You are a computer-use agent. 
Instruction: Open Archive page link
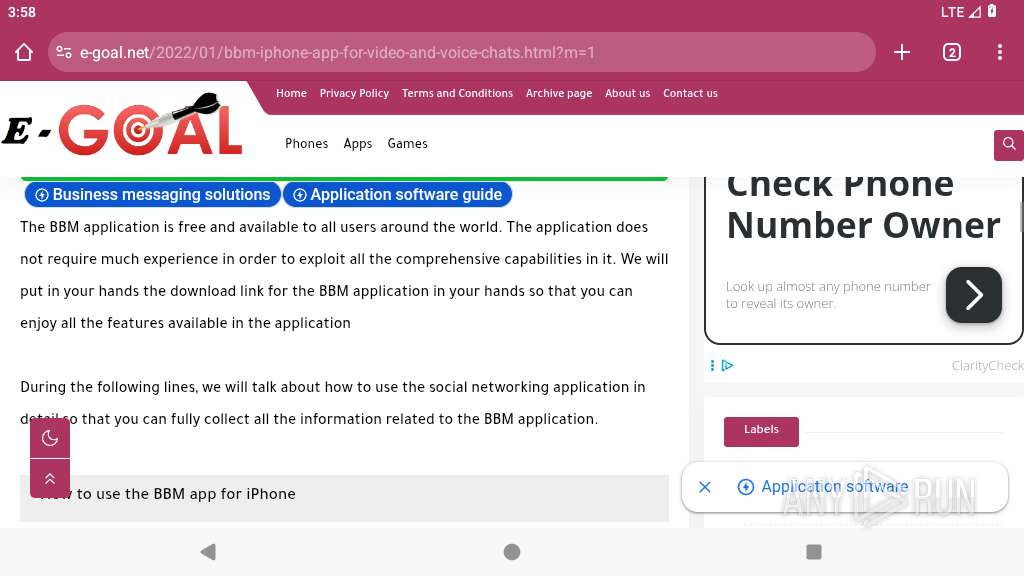[559, 93]
